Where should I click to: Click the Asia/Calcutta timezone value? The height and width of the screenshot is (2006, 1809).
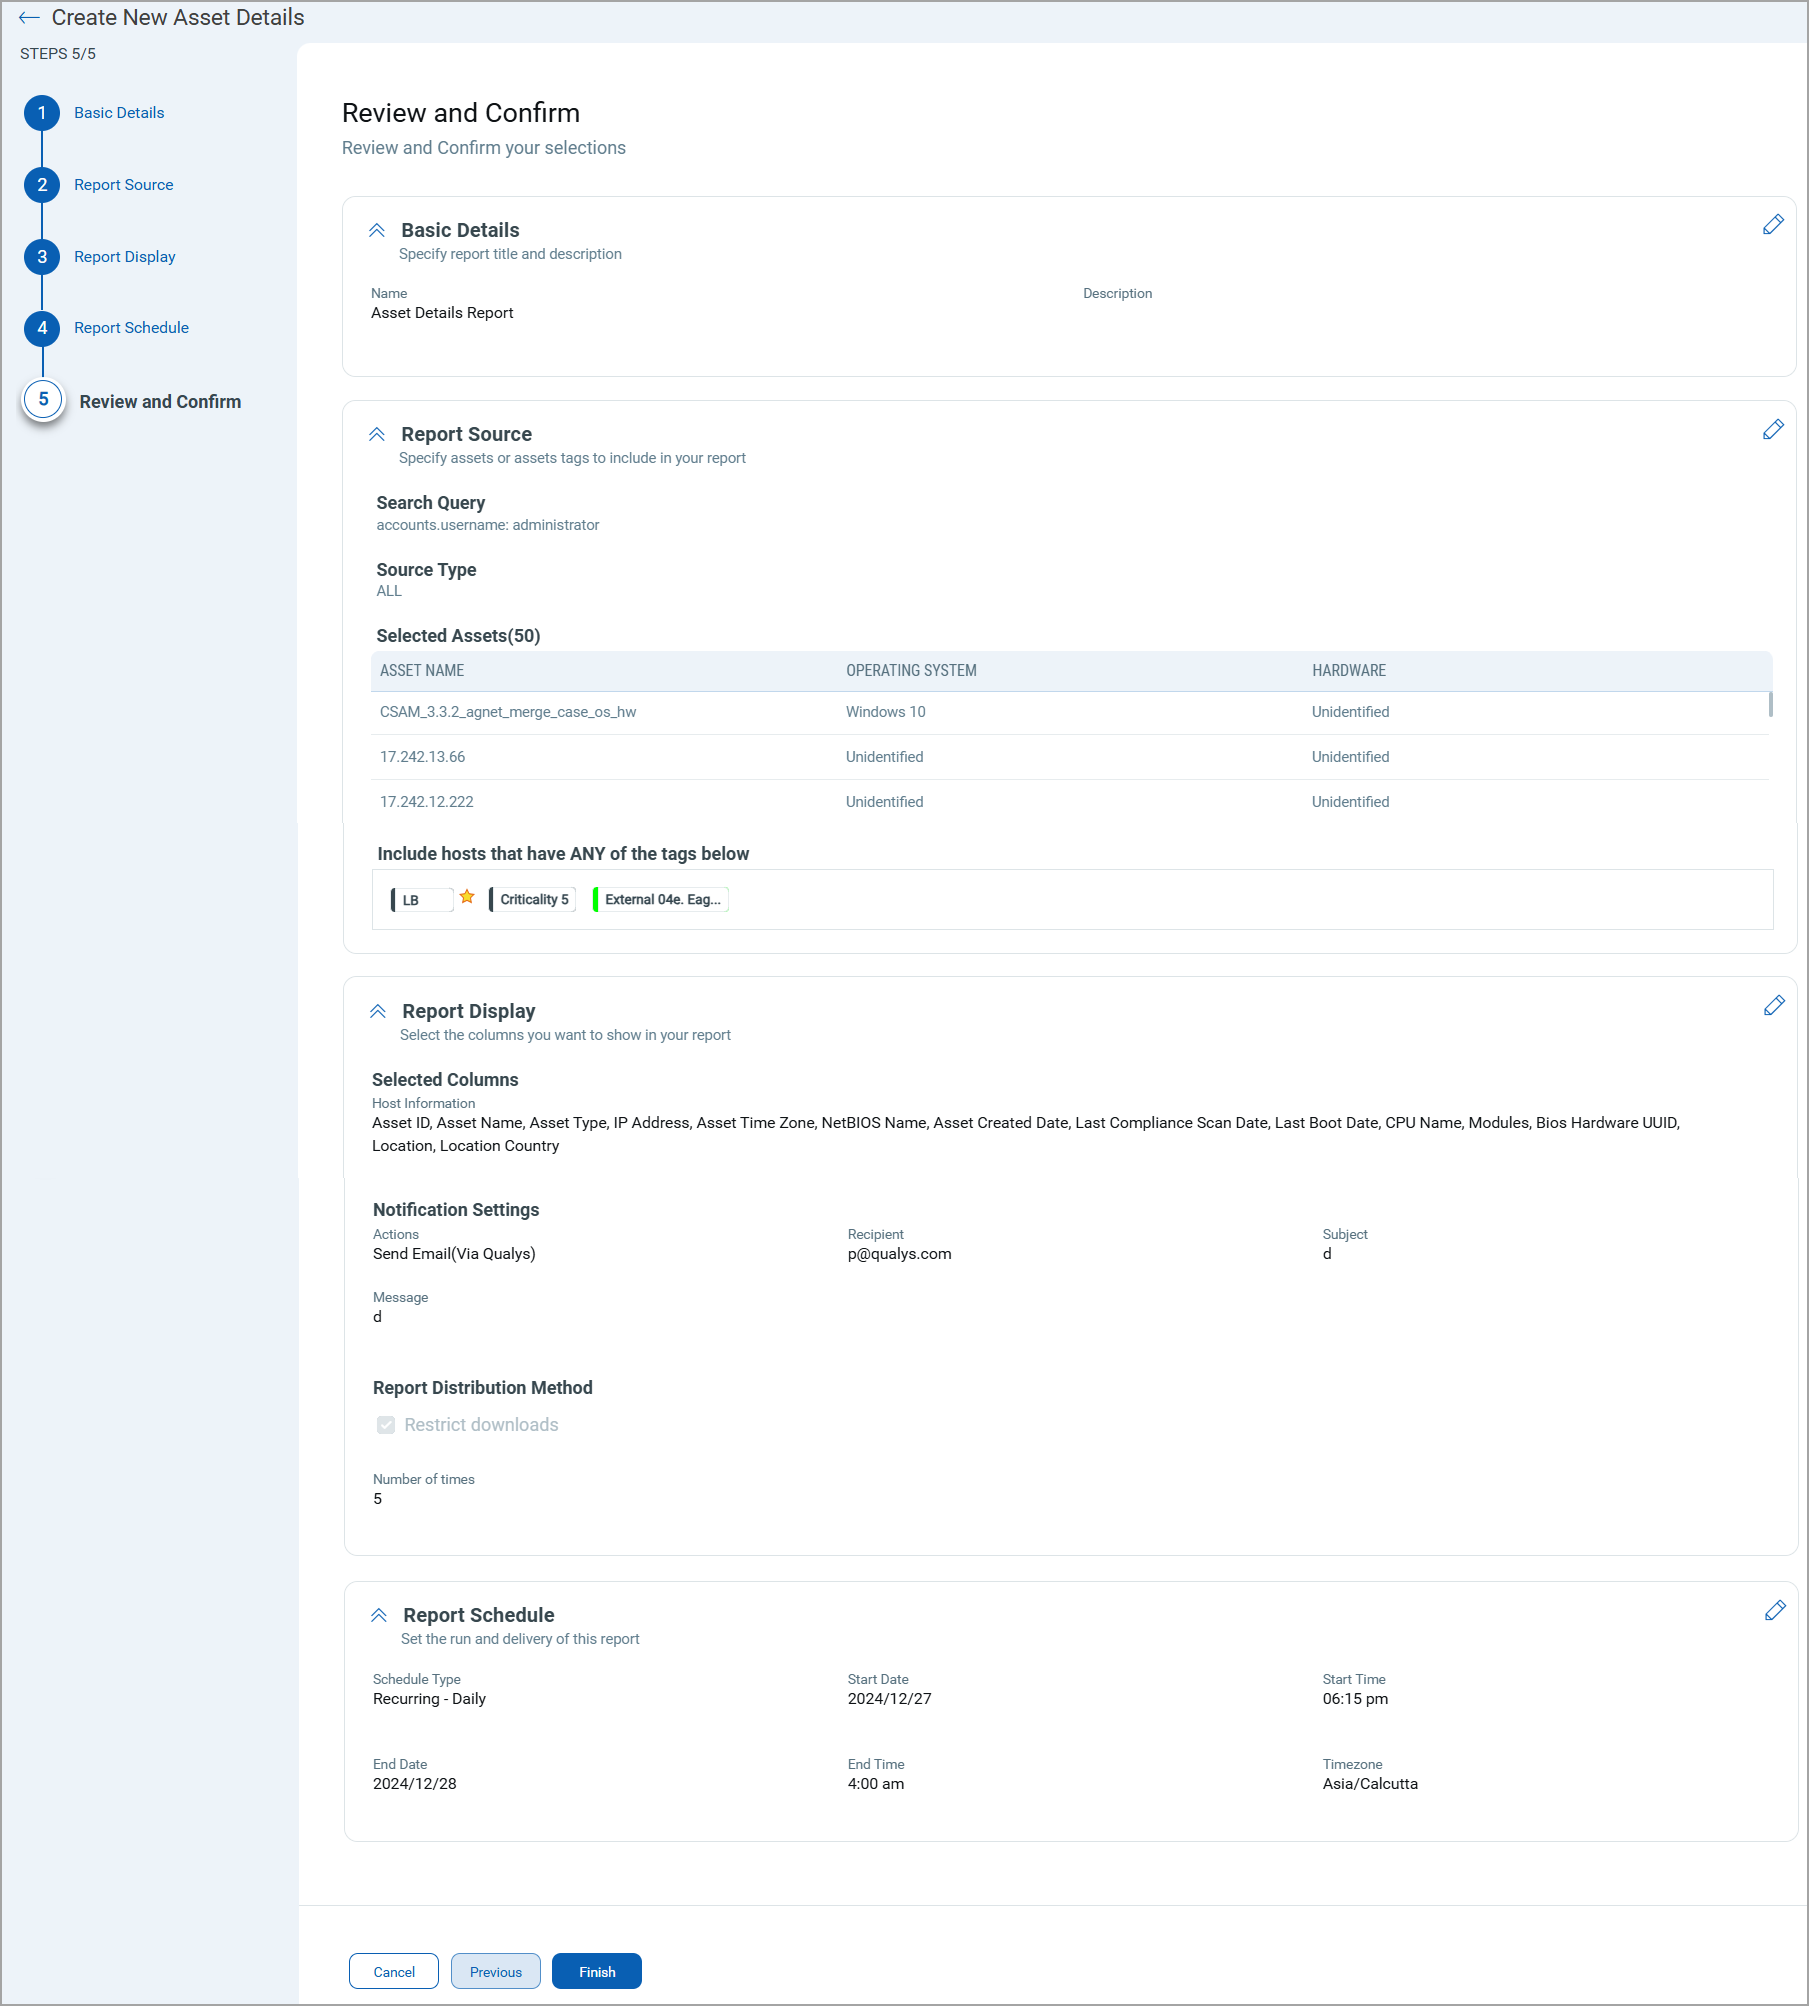coord(1370,1784)
